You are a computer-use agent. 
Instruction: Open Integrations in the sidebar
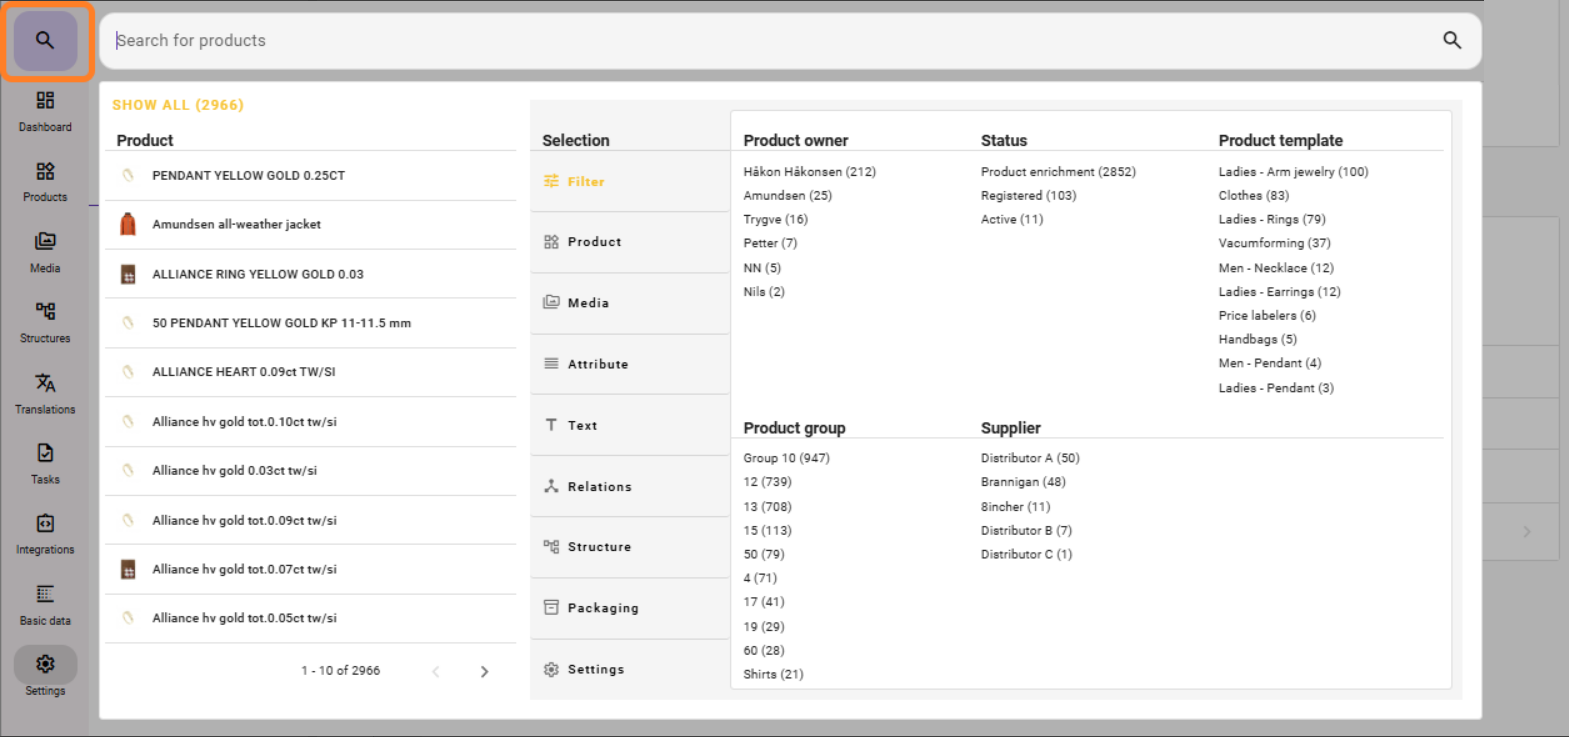coord(45,534)
